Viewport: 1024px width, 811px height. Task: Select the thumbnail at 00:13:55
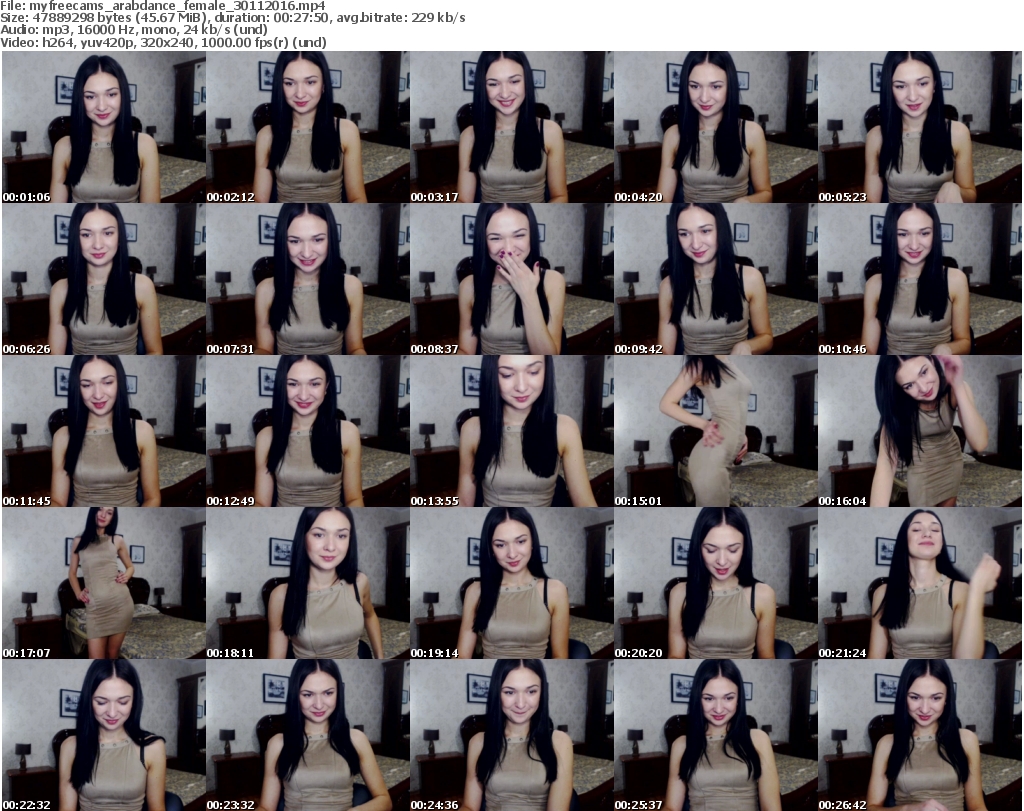pyautogui.click(x=511, y=431)
